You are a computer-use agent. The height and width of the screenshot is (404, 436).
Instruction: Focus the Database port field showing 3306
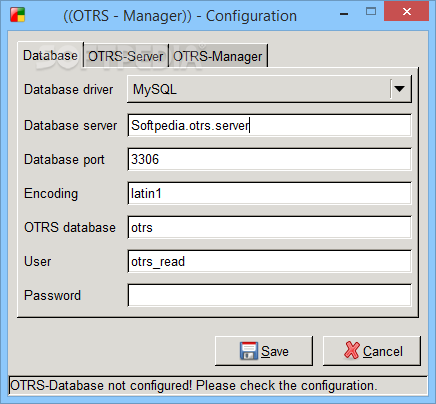[269, 159]
